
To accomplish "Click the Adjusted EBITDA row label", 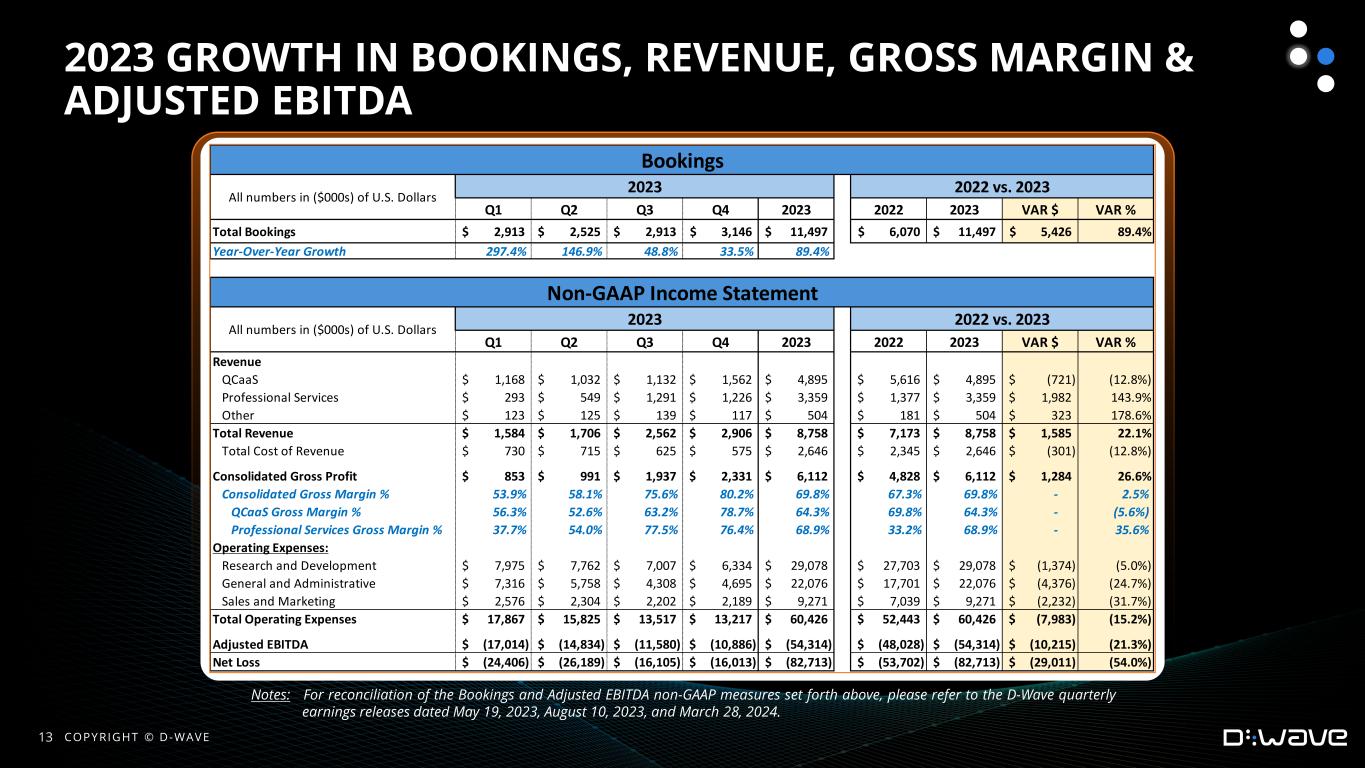I will 260,644.
